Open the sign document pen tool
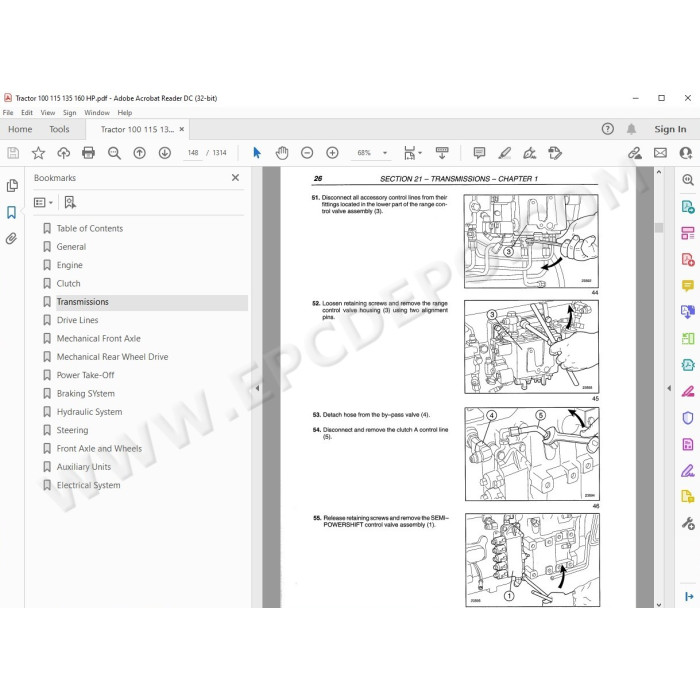 (529, 153)
